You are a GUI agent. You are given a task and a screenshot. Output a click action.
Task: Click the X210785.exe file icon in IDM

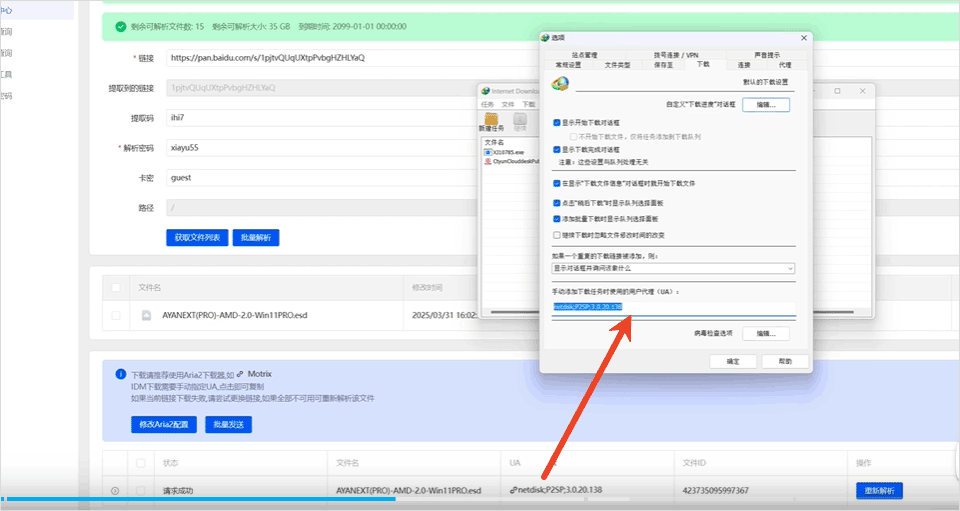487,151
